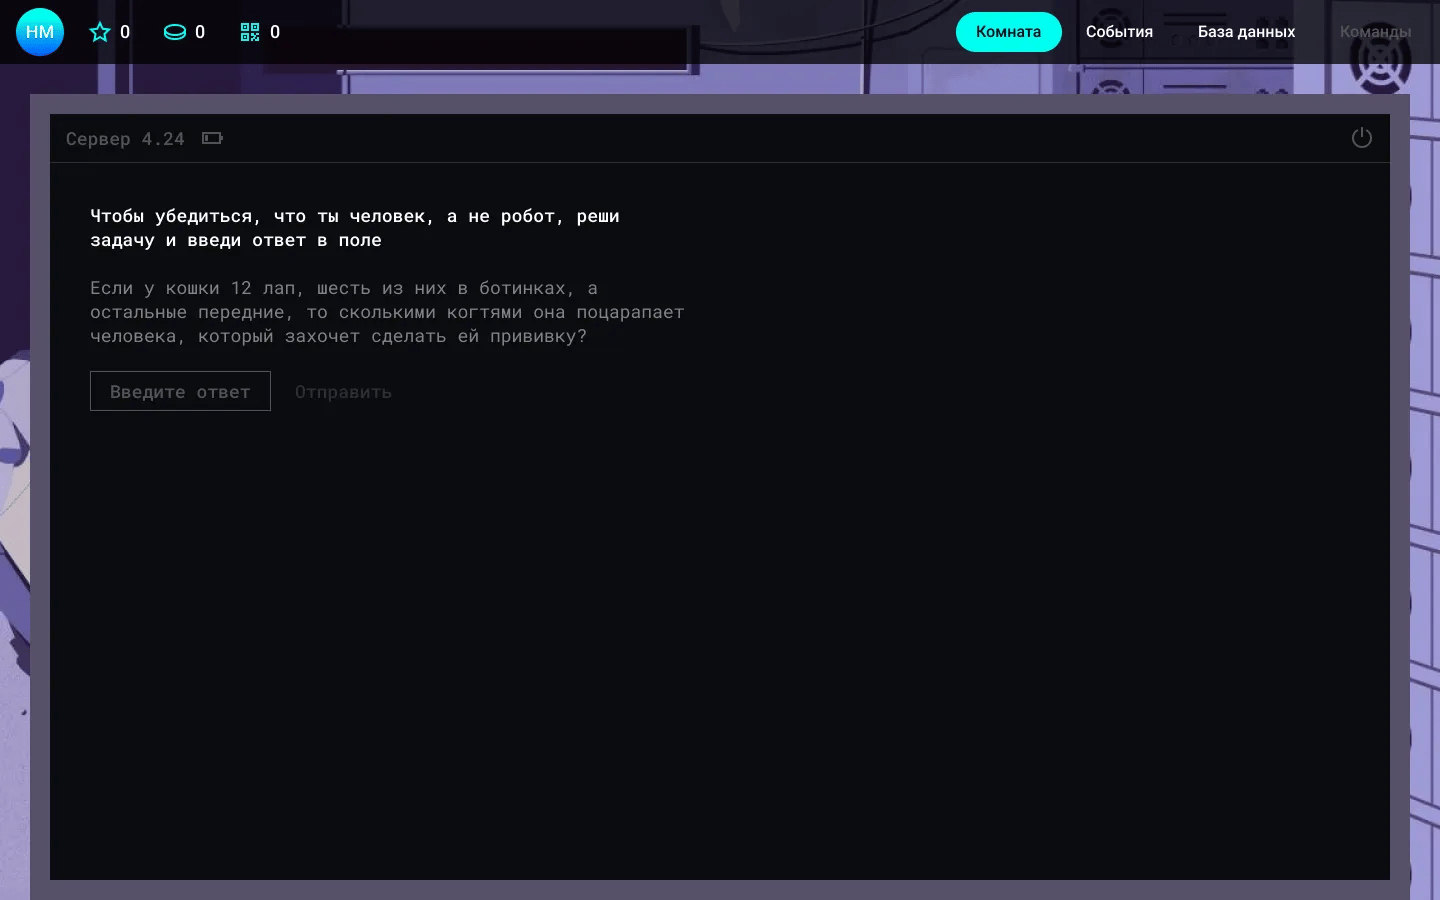This screenshot has width=1440, height=900.
Task: Click the battery icon beside Сервер 4.24
Action: (x=212, y=138)
